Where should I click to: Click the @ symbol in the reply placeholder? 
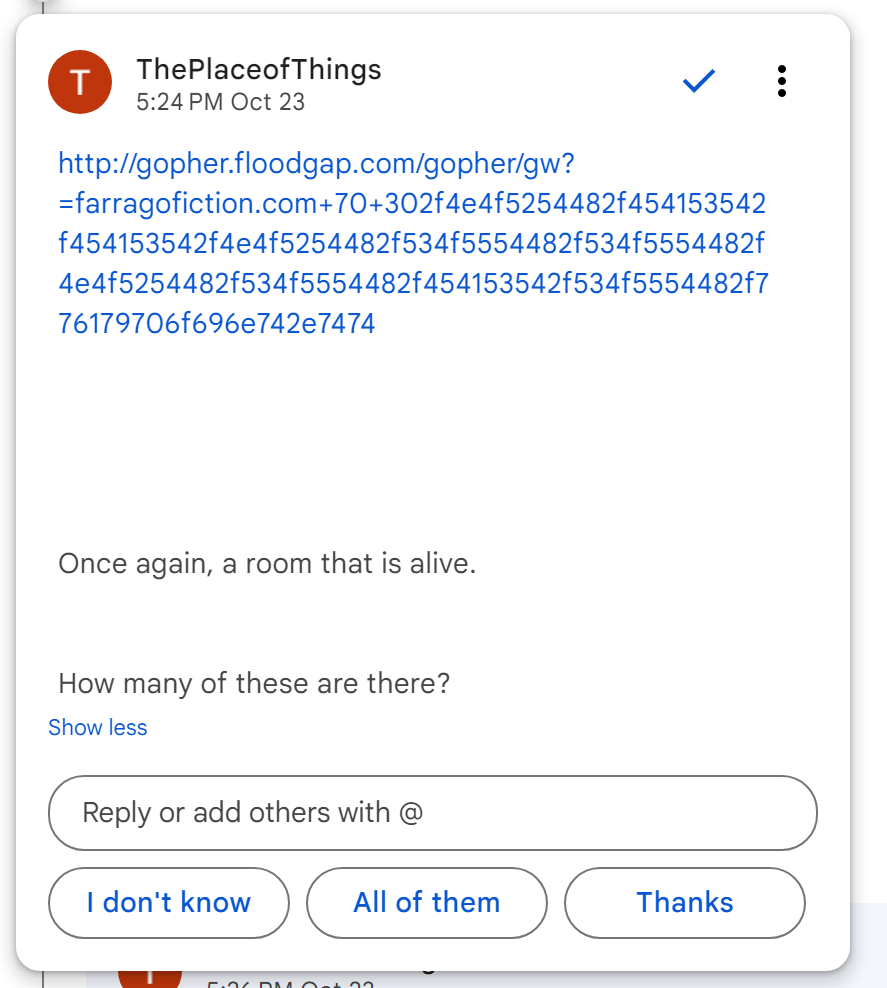(410, 812)
